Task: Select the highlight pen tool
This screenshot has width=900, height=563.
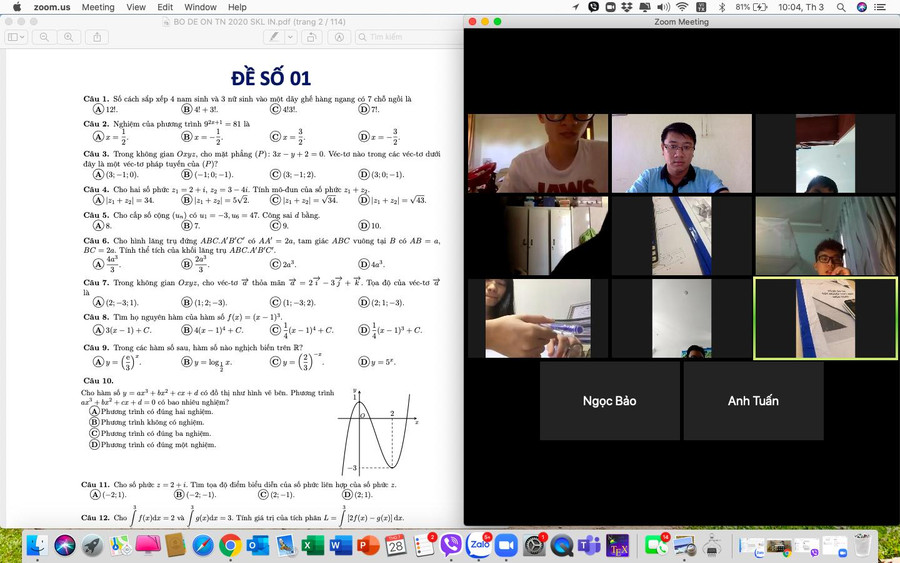Action: point(274,37)
